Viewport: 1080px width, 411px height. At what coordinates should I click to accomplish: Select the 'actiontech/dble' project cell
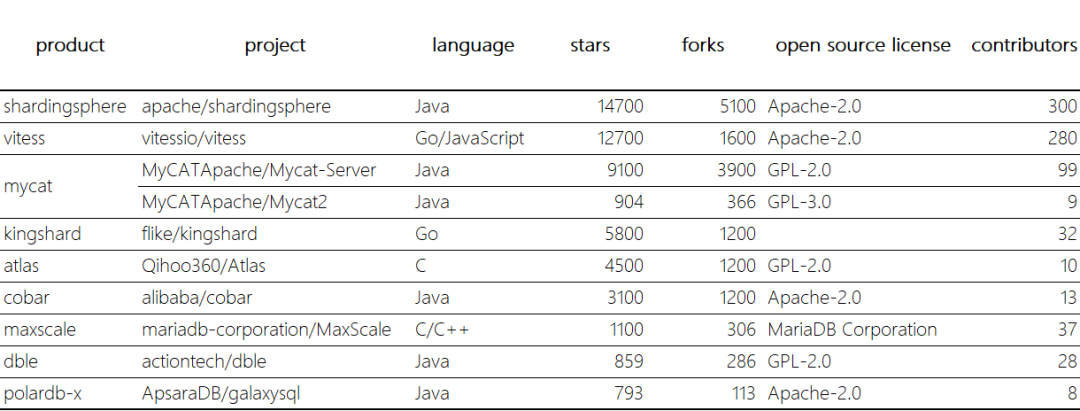(204, 361)
